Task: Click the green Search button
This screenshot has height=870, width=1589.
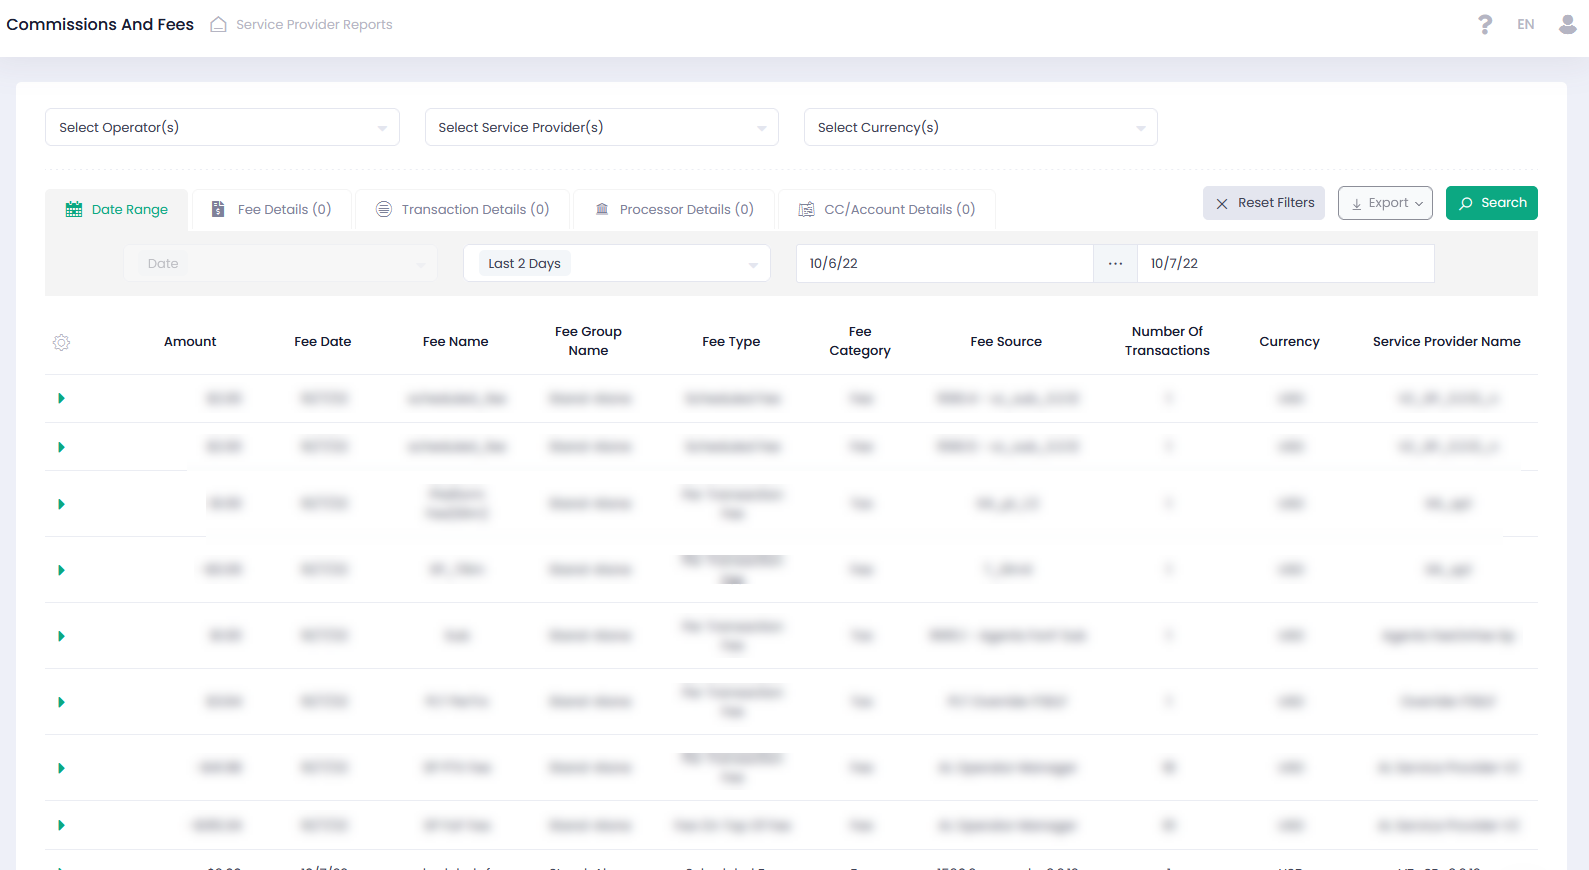Action: 1491,203
